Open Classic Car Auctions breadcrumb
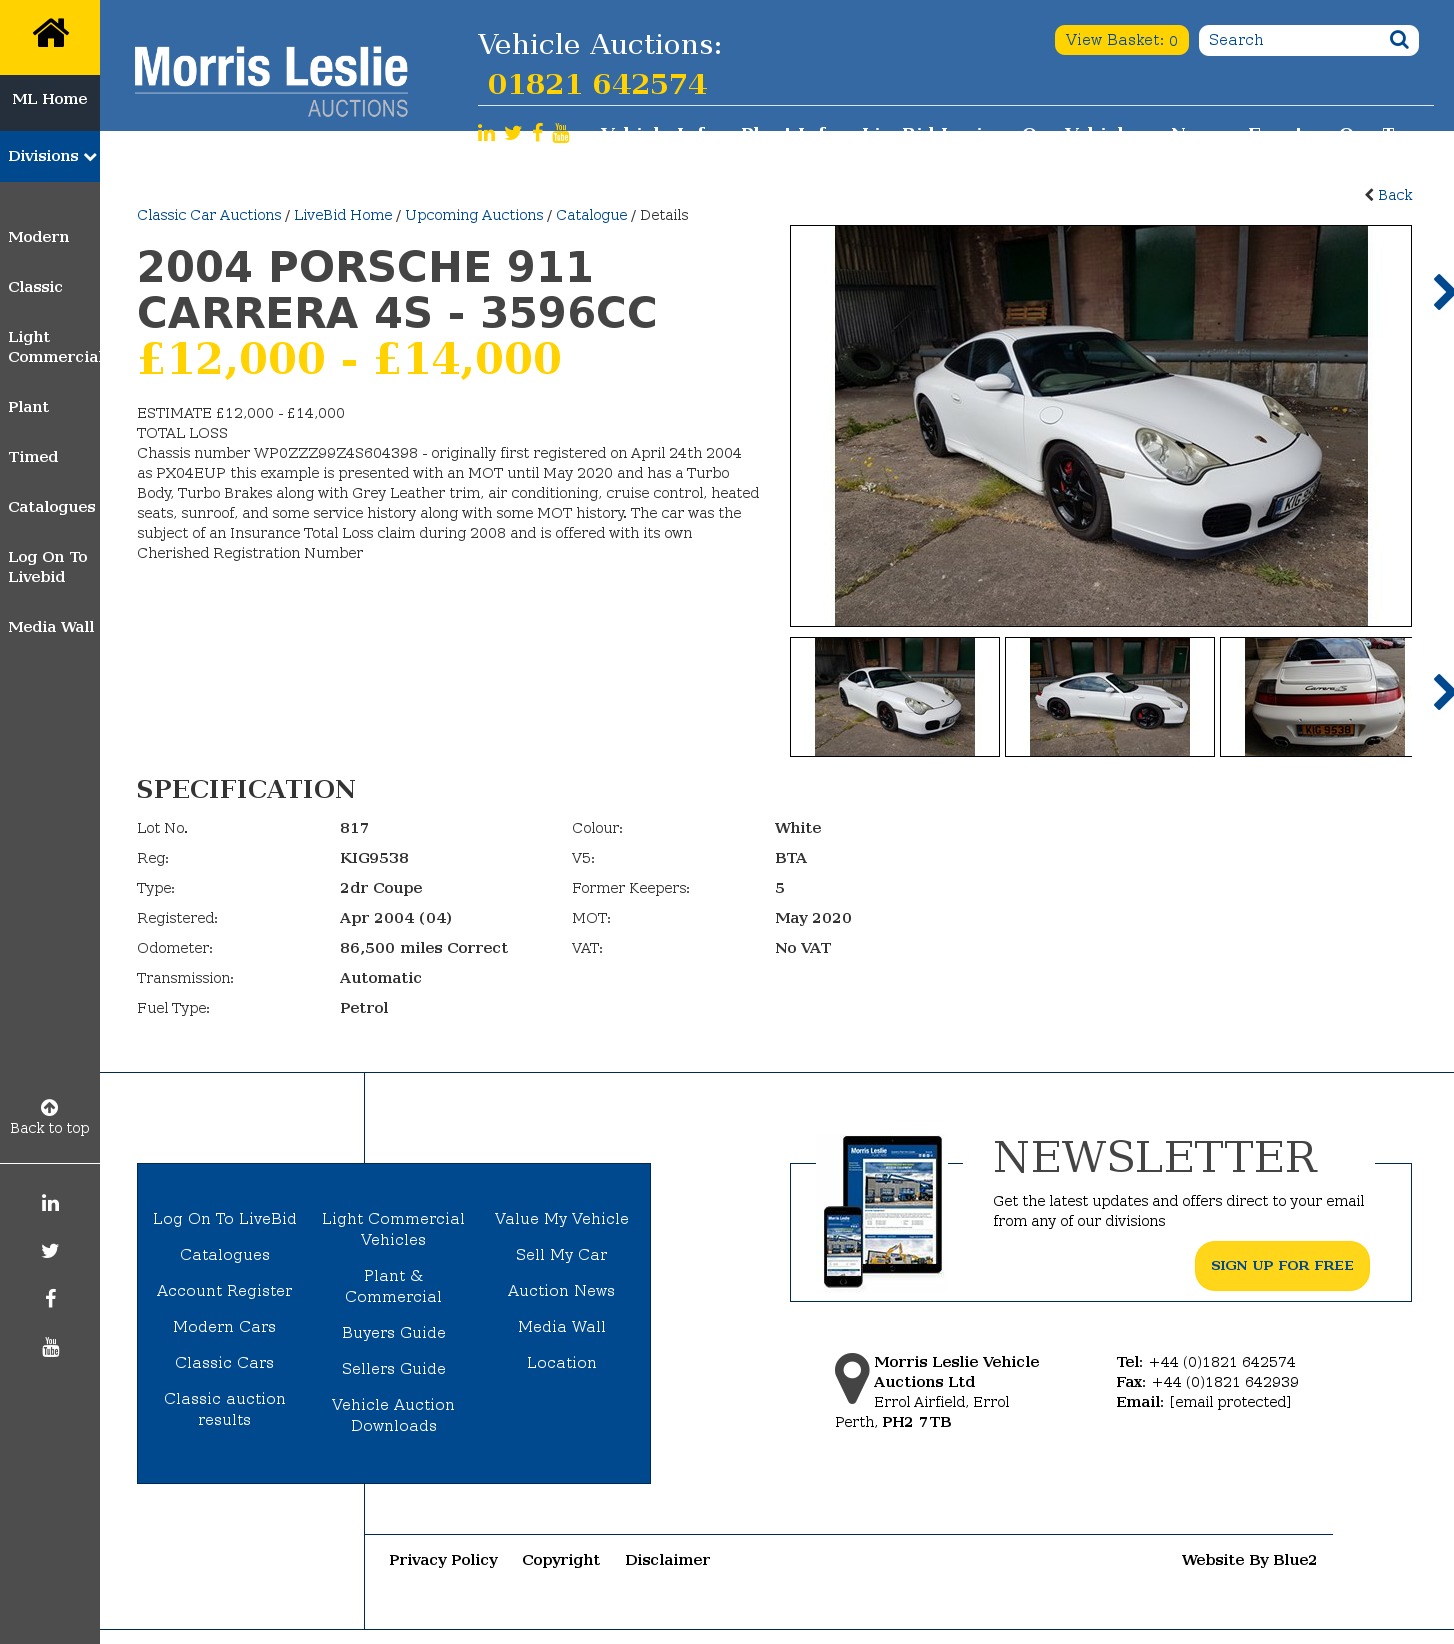Viewport: 1454px width, 1644px height. pos(209,215)
